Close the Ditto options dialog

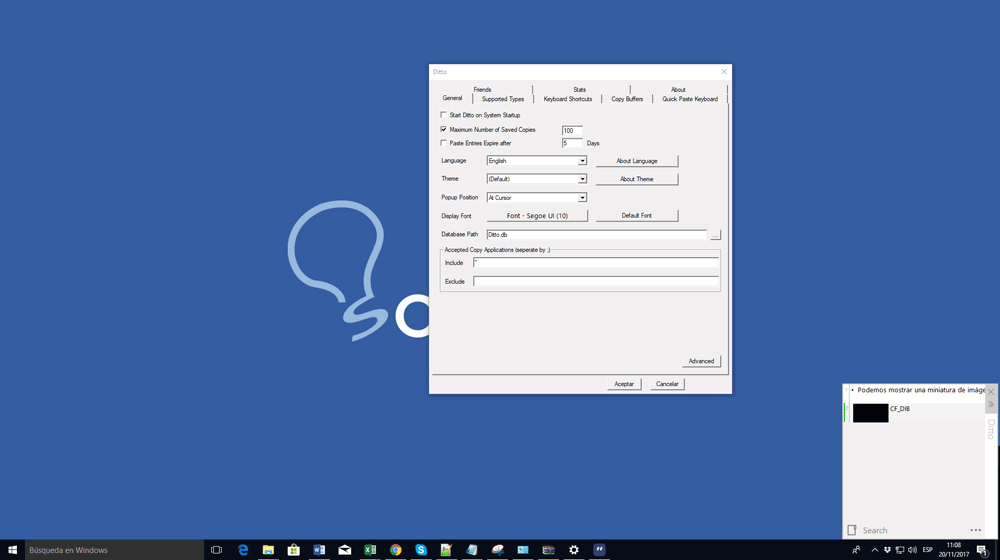[724, 71]
